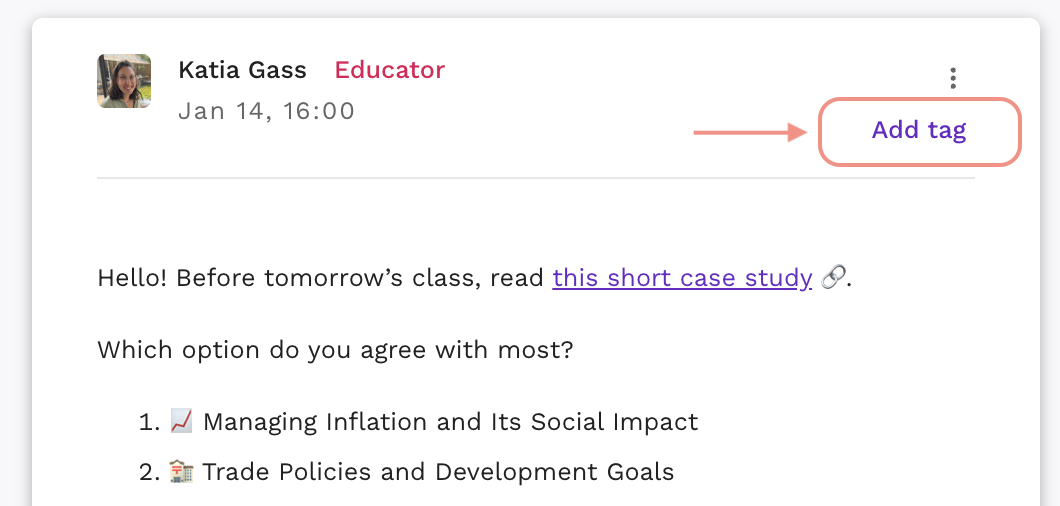This screenshot has width=1060, height=506.
Task: Click the chart emoji beside Managing Inflation
Action: [181, 421]
